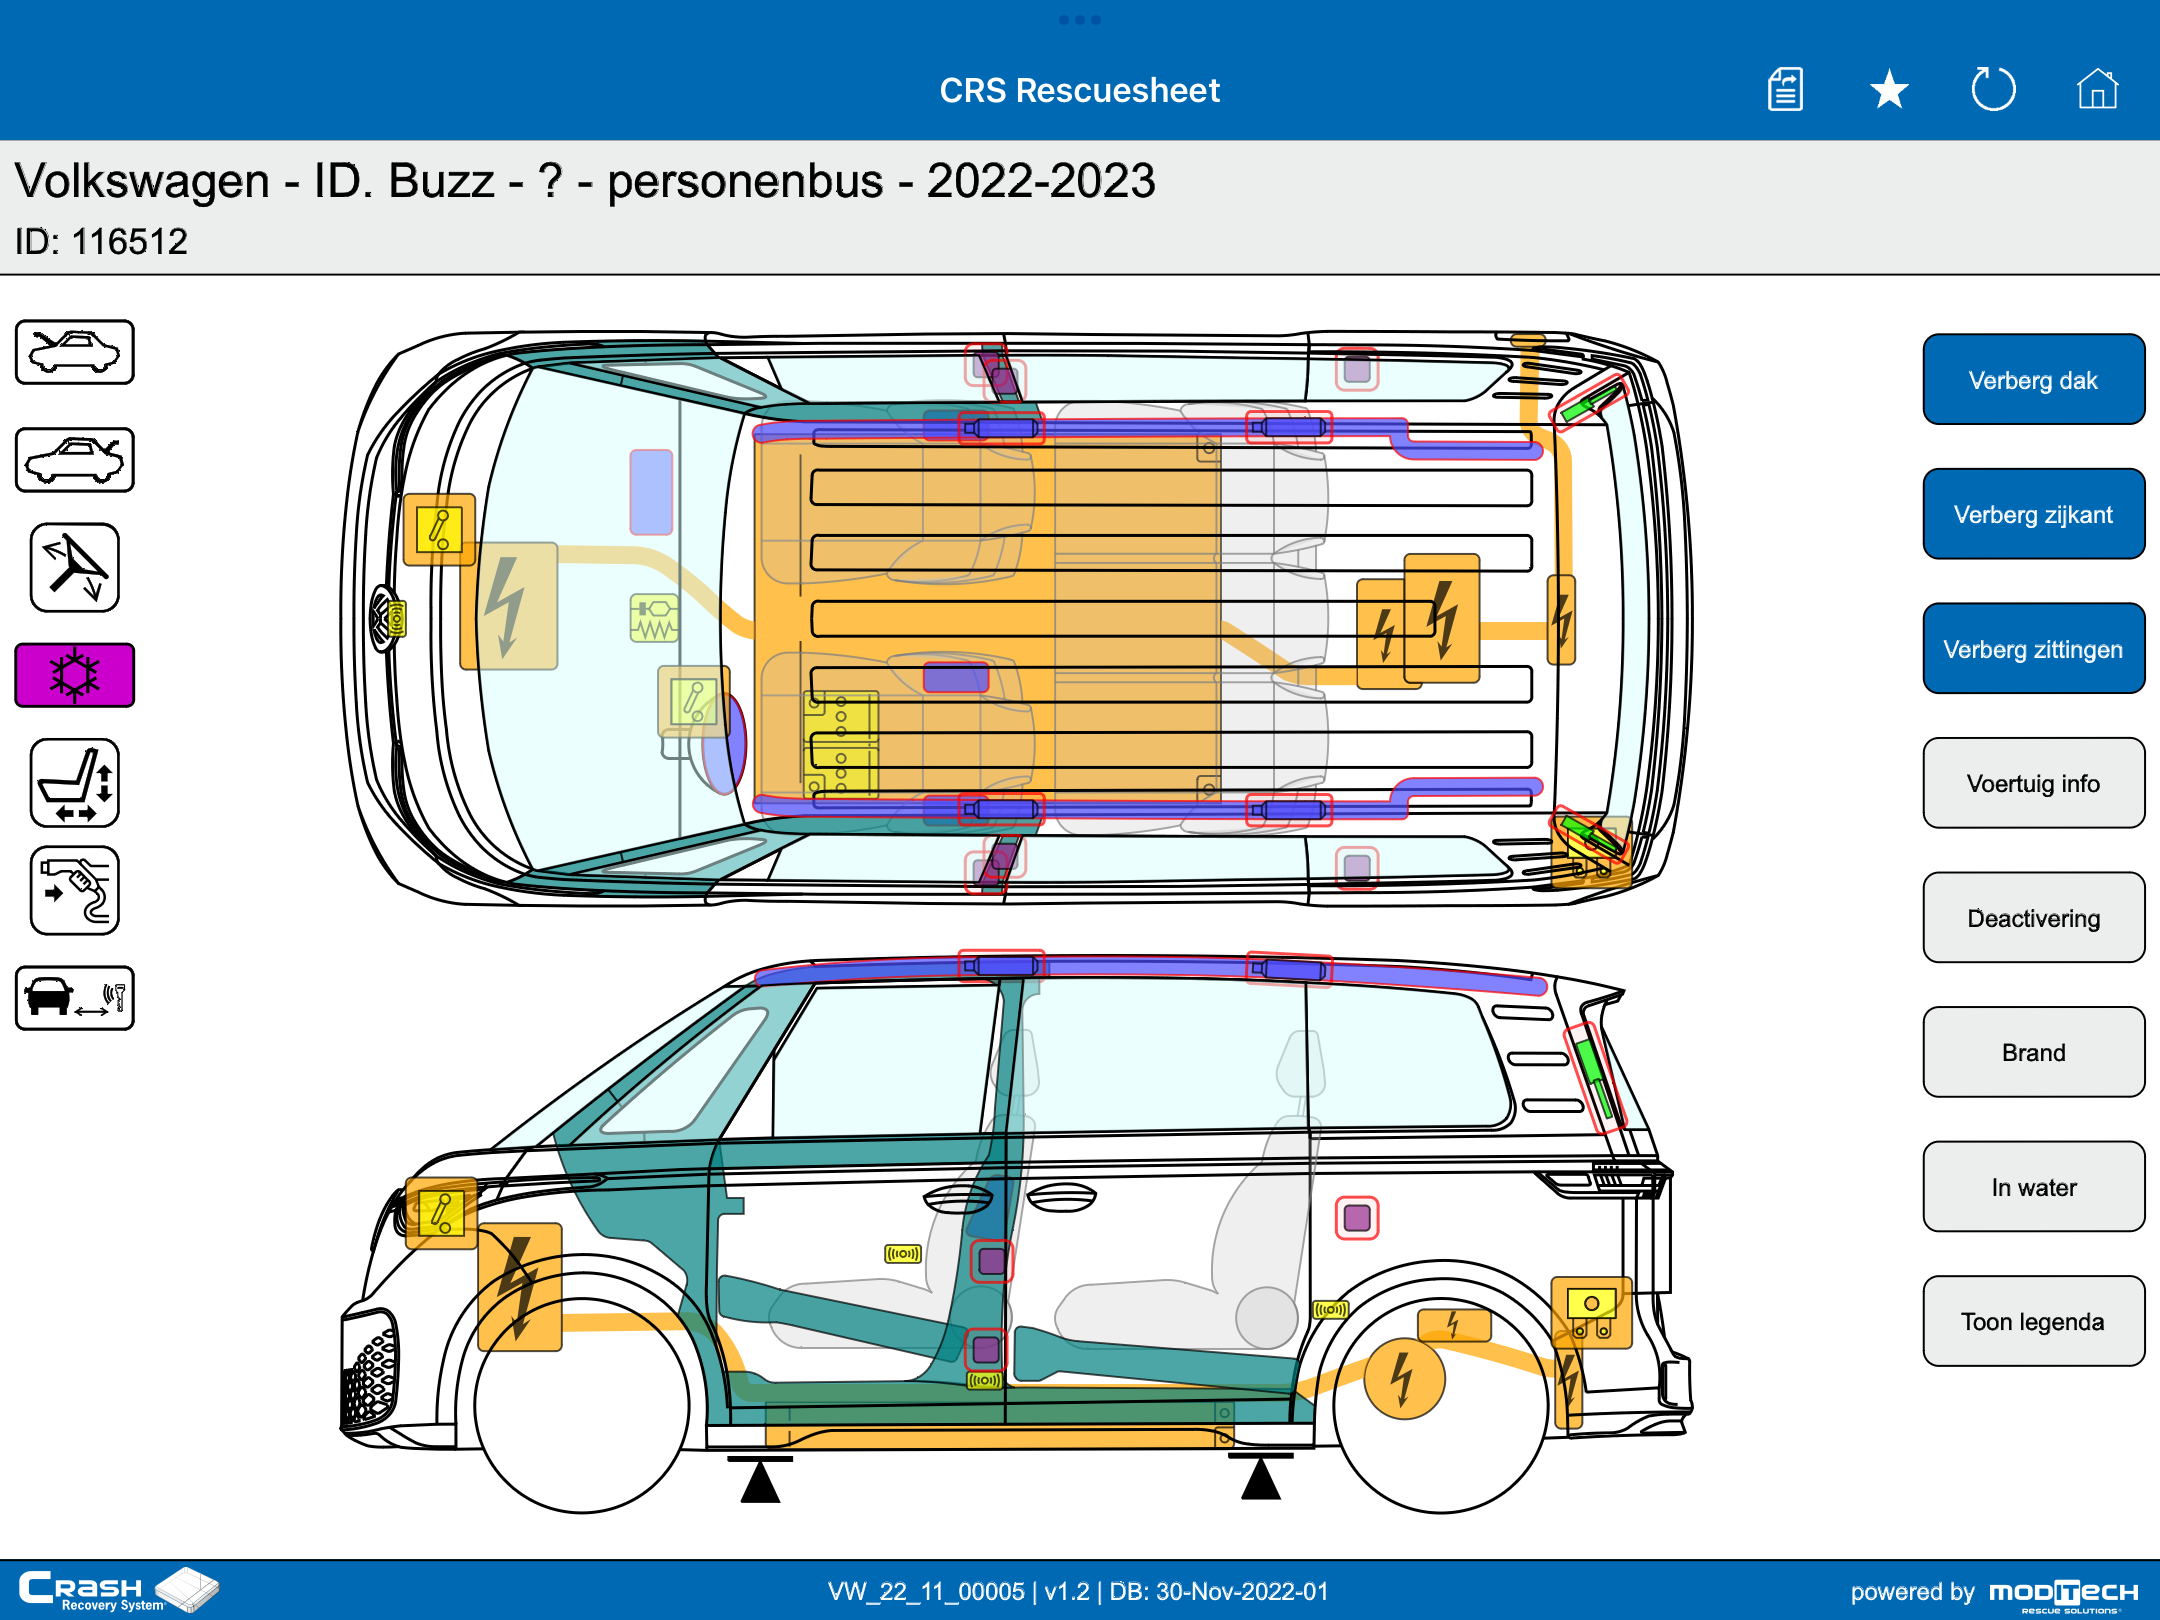Click the yellow-green box on the steering column, top view

[693, 701]
